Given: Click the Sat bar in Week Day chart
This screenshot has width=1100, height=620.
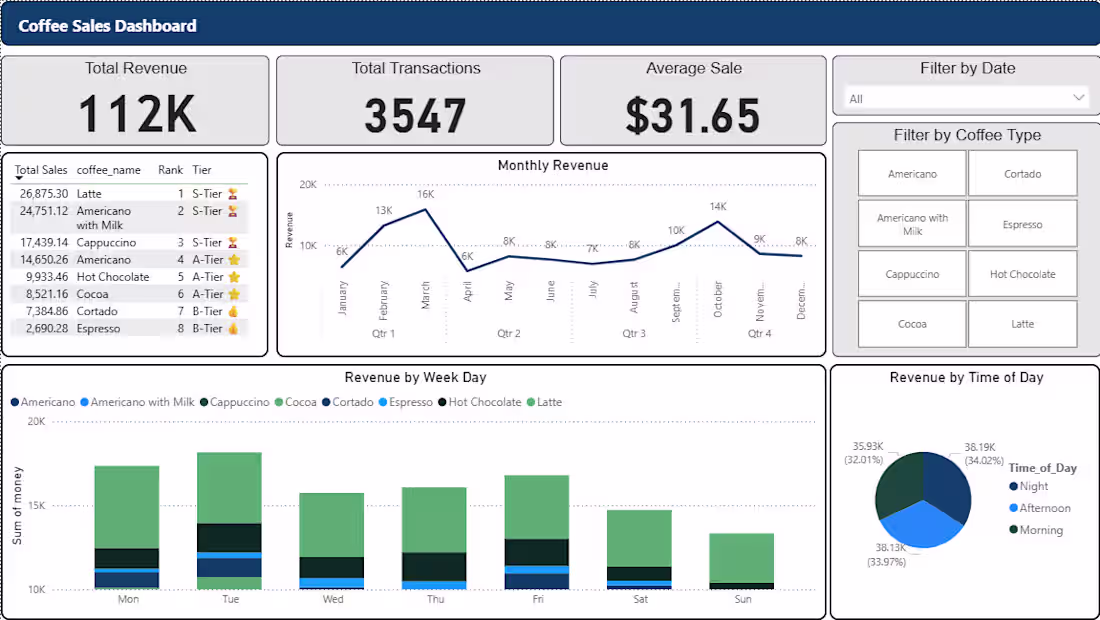Looking at the screenshot, I should (x=639, y=549).
